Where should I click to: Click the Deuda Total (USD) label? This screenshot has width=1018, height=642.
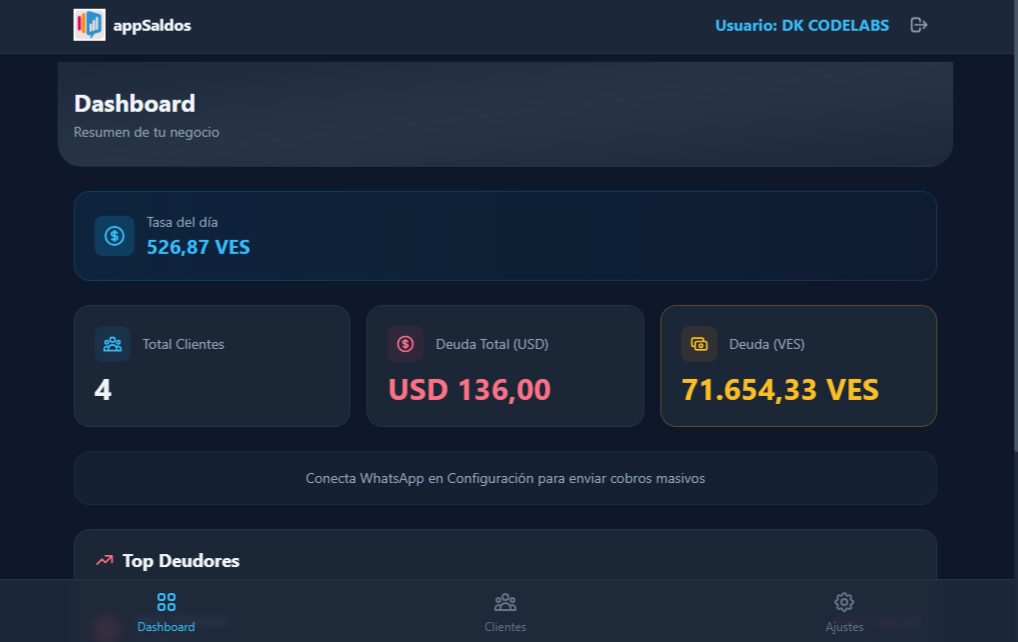(492, 344)
